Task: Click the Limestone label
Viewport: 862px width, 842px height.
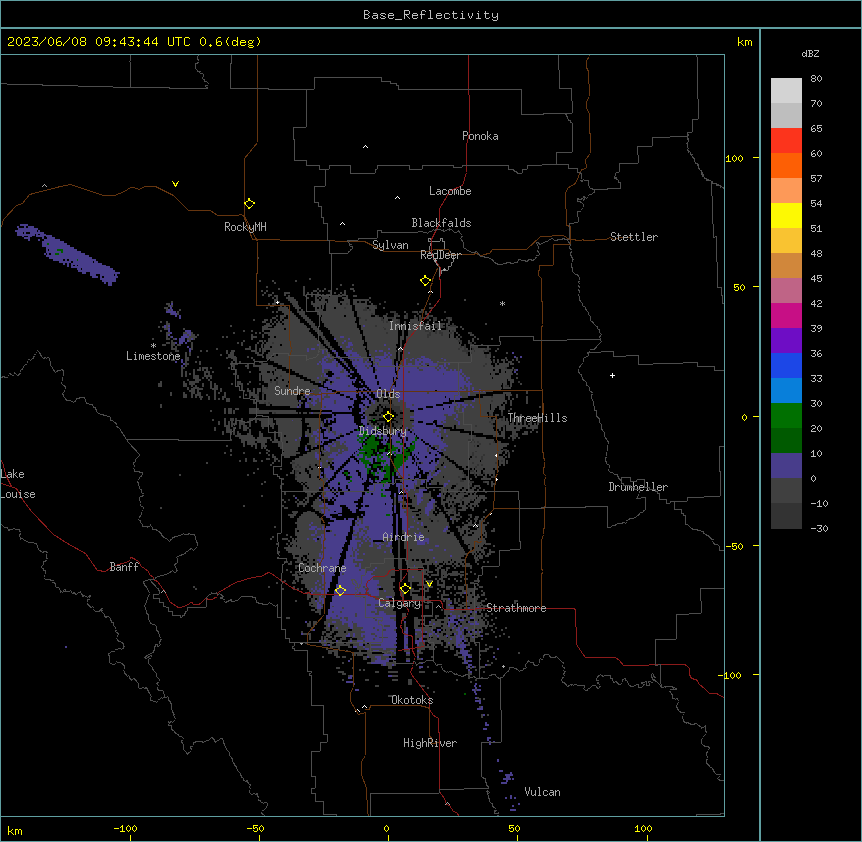Action: (x=153, y=356)
